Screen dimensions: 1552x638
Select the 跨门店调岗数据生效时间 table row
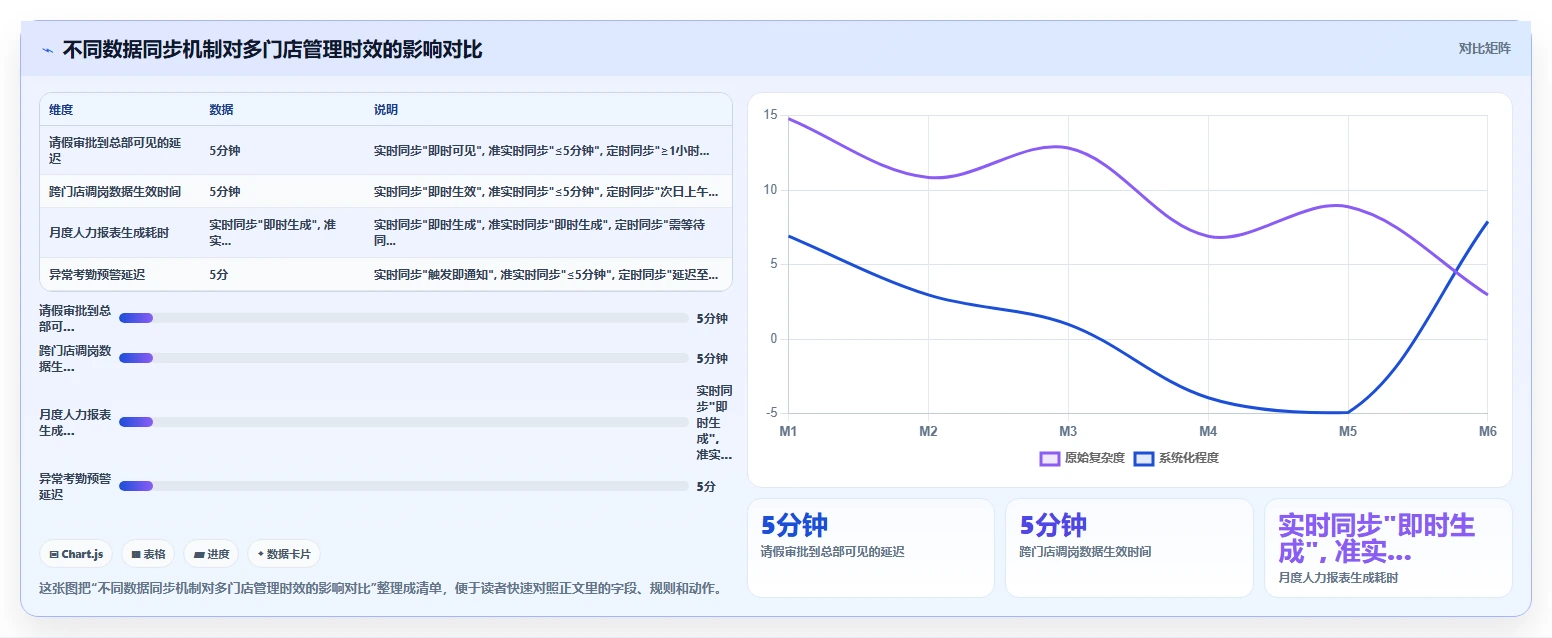click(386, 191)
